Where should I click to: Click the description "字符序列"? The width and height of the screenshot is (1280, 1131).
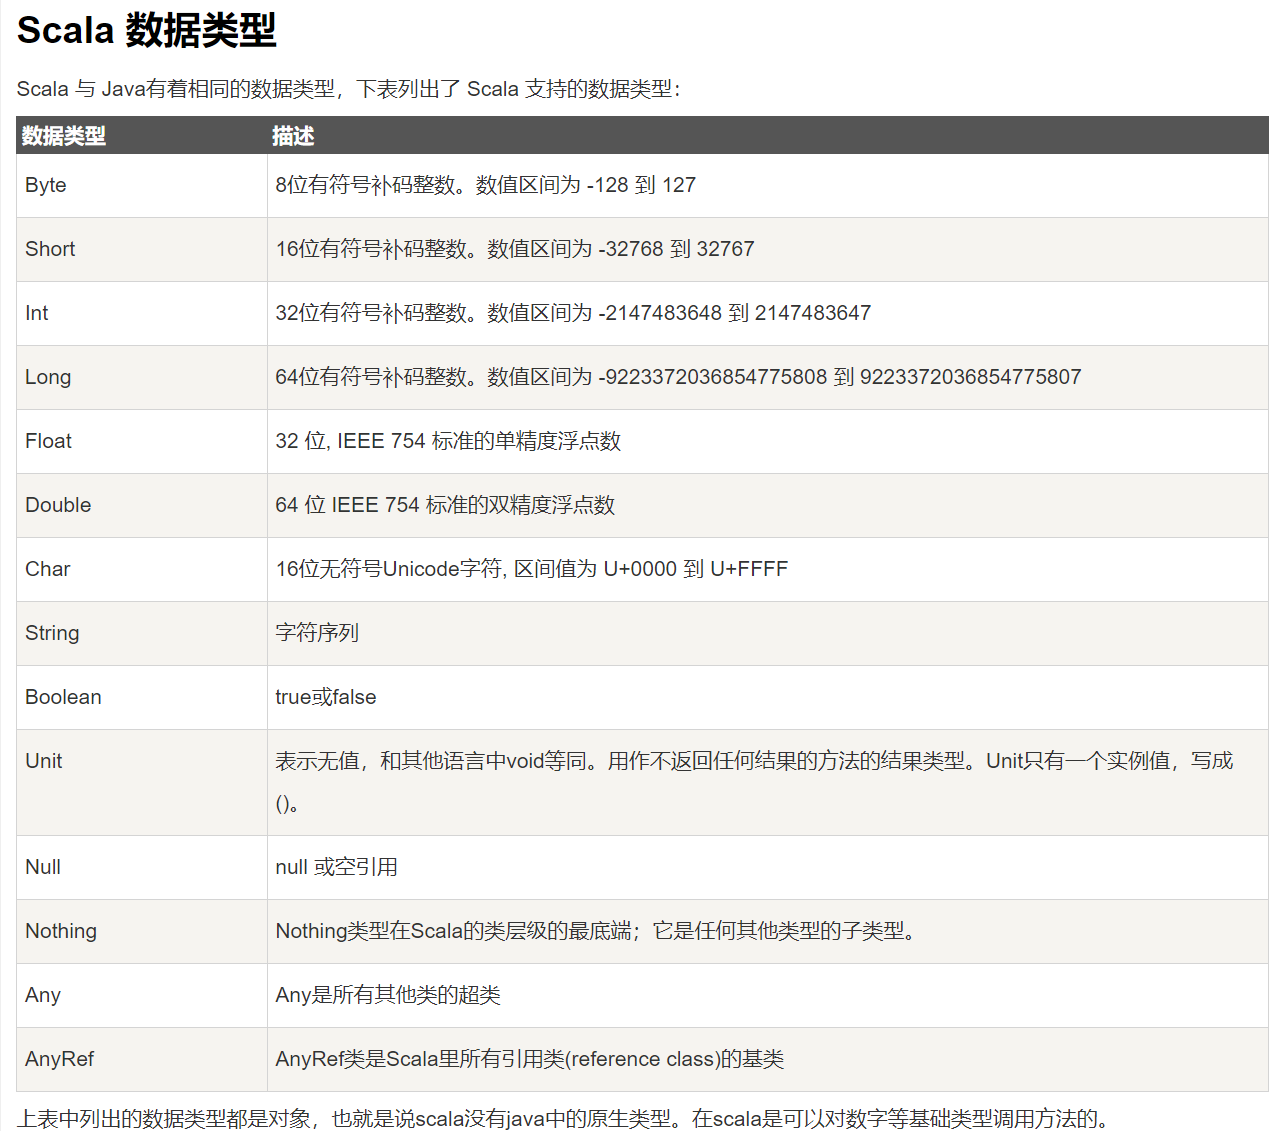(317, 633)
